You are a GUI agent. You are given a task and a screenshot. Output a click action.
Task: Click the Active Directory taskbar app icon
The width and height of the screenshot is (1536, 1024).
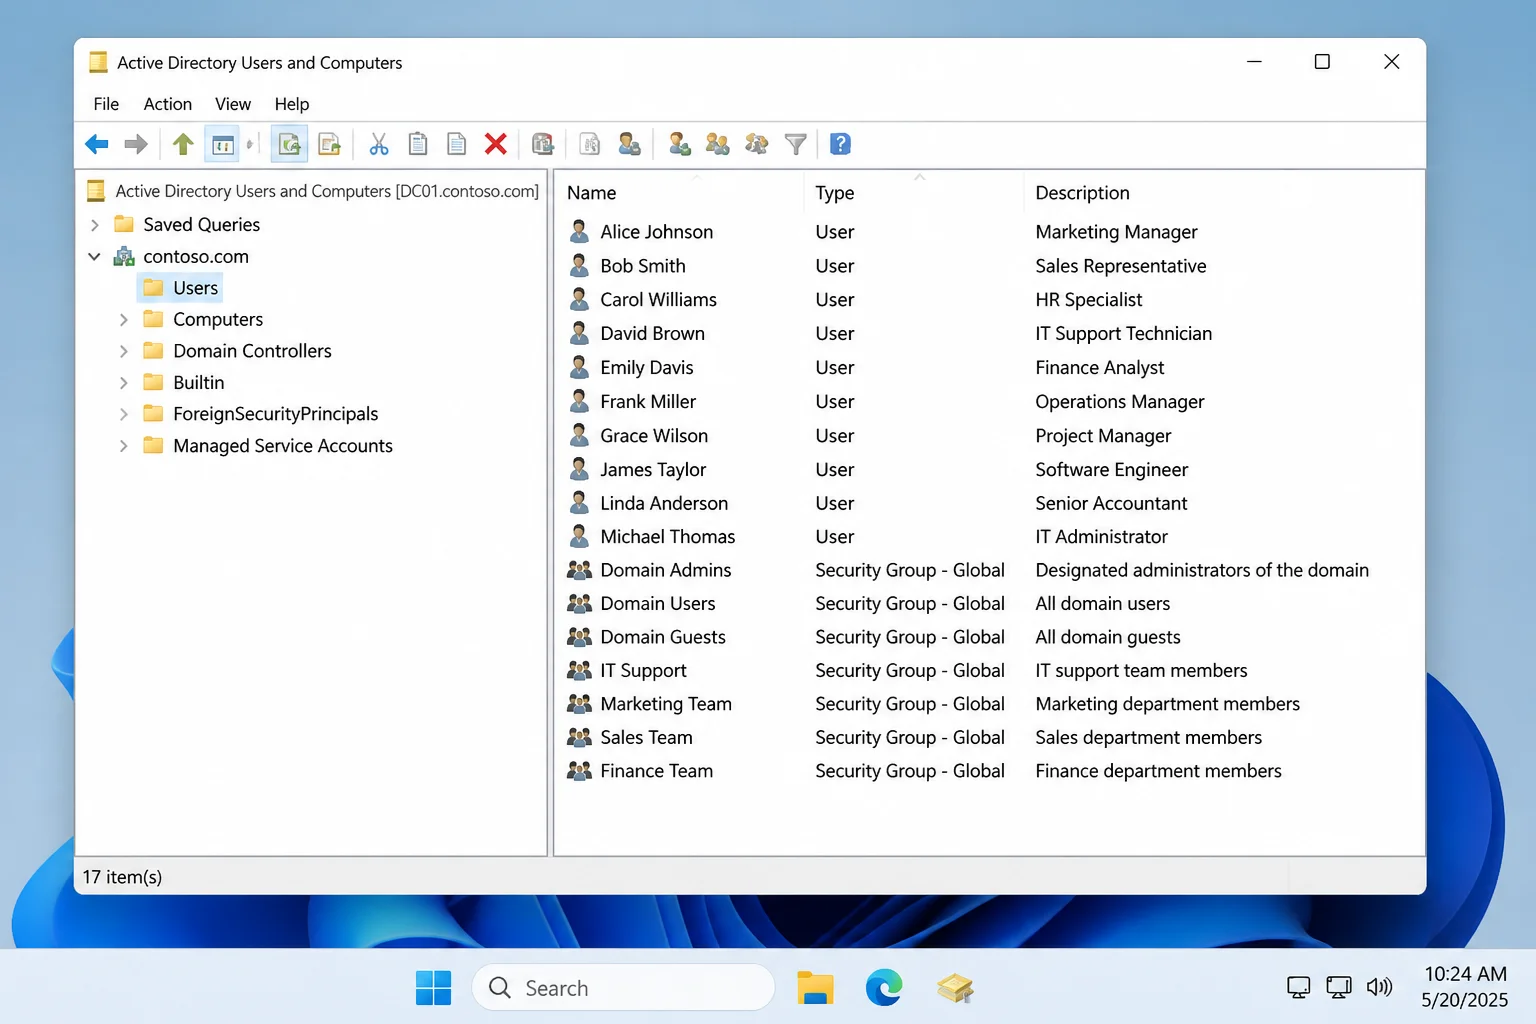click(955, 988)
